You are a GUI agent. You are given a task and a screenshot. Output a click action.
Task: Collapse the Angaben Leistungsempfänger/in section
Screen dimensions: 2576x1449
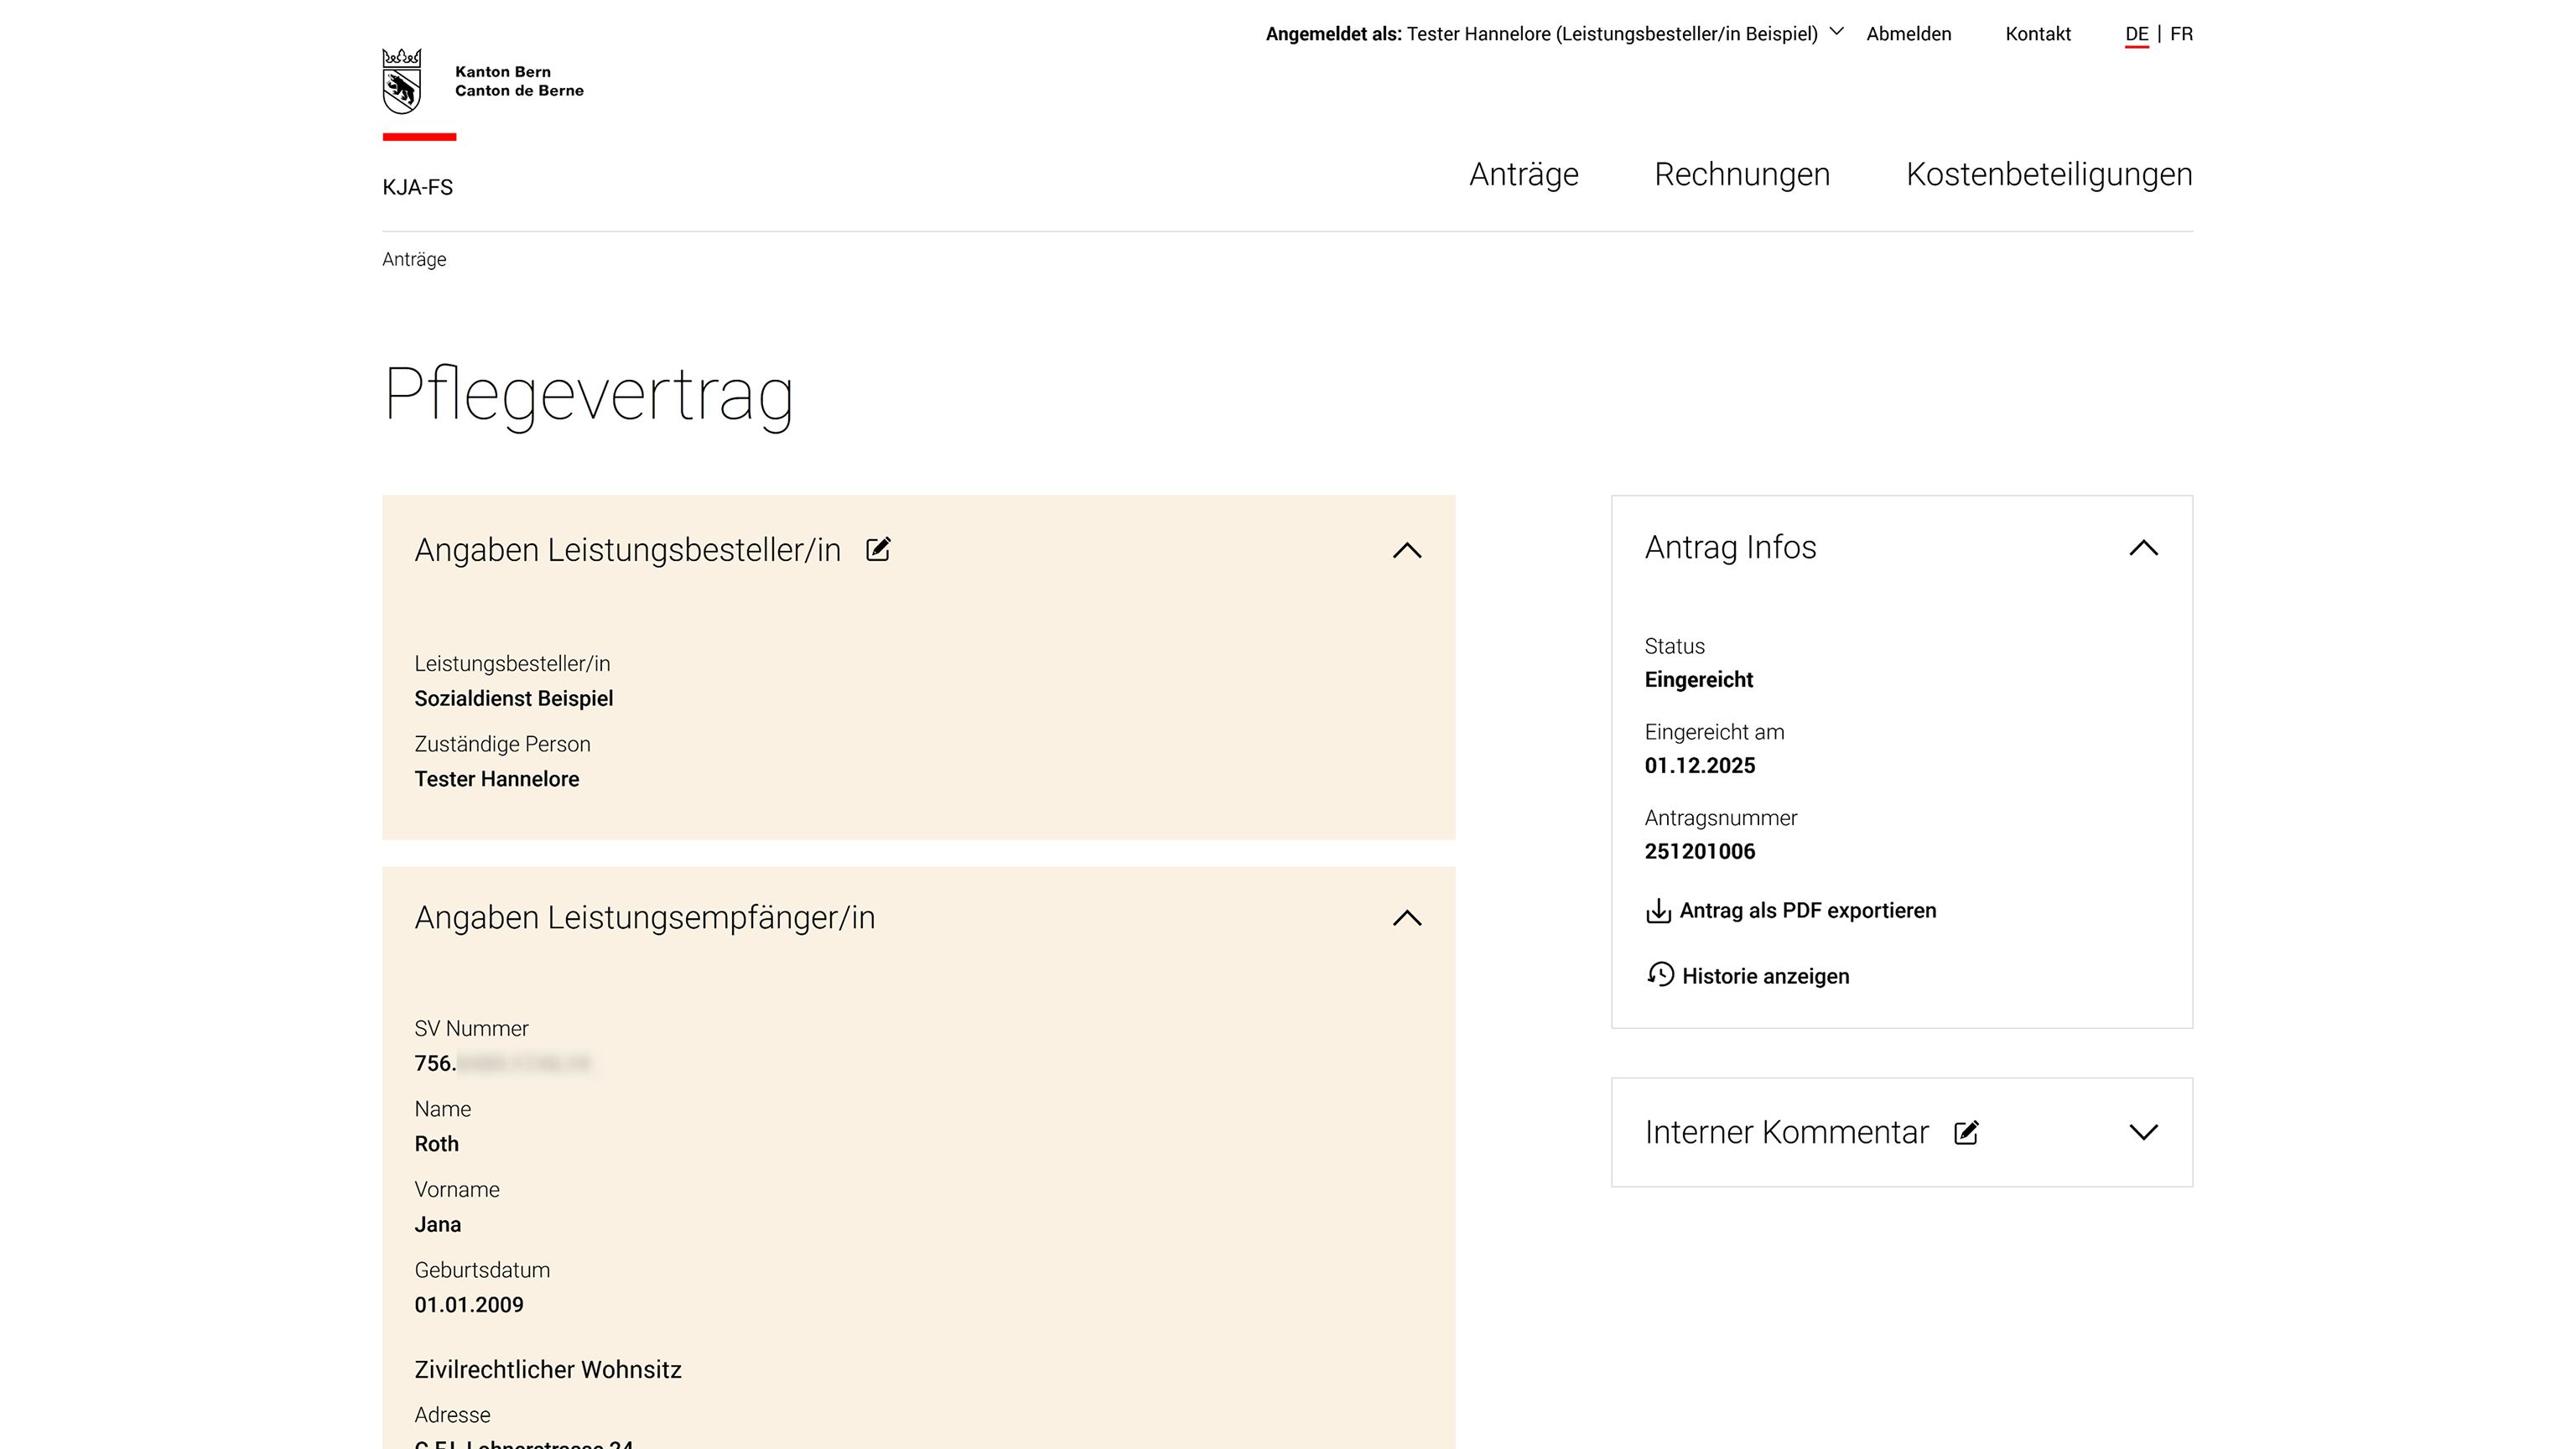(x=1407, y=918)
